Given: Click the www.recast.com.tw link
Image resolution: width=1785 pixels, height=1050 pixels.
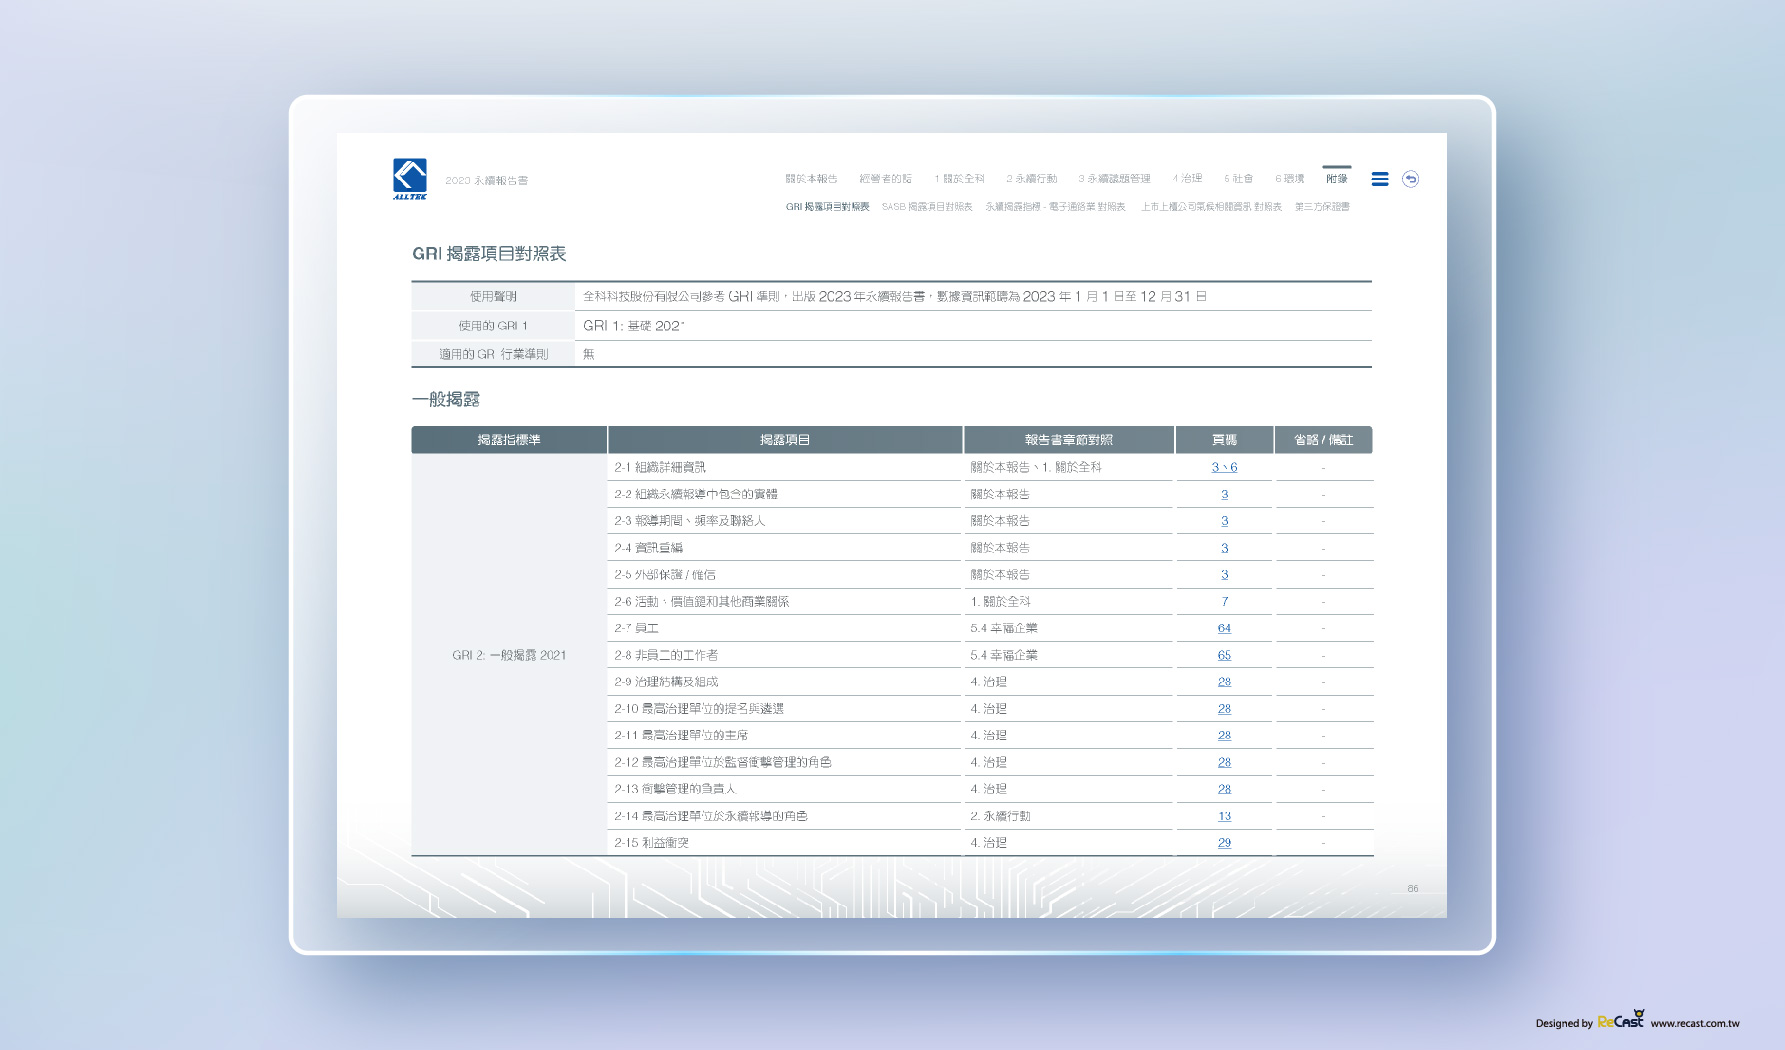Looking at the screenshot, I should [x=1695, y=1023].
